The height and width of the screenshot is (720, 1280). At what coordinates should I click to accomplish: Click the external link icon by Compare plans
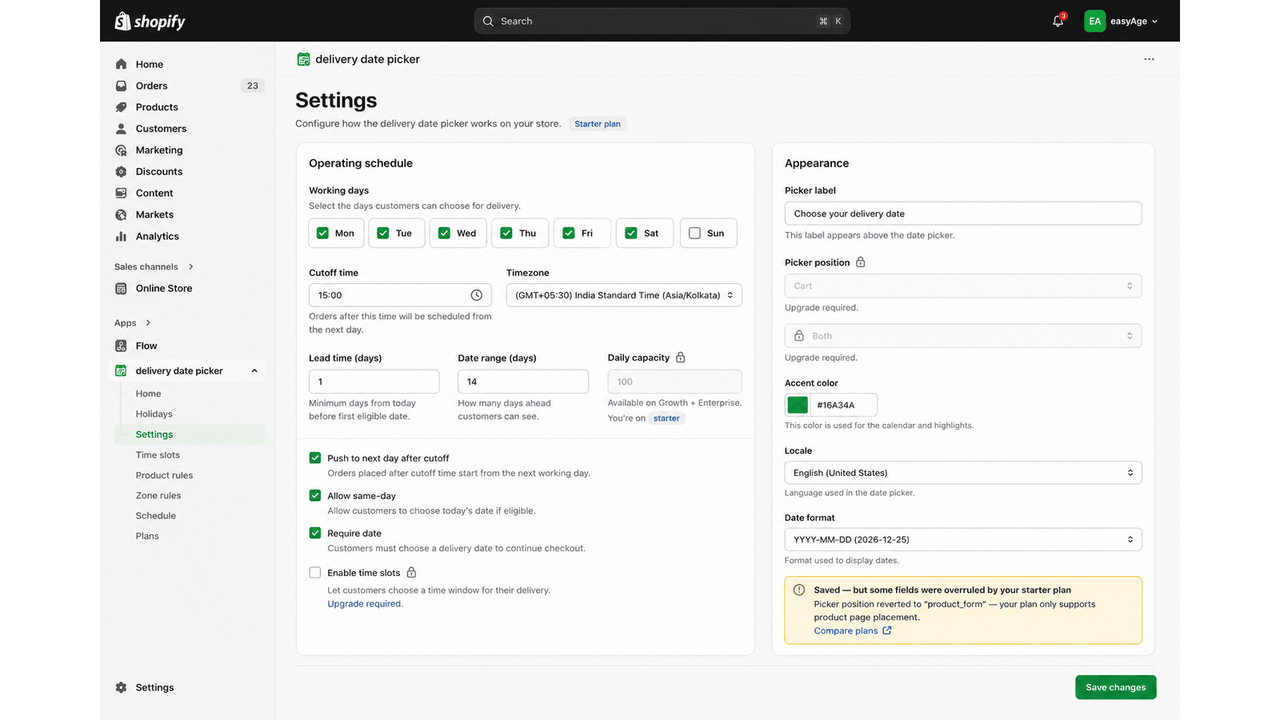(x=887, y=631)
